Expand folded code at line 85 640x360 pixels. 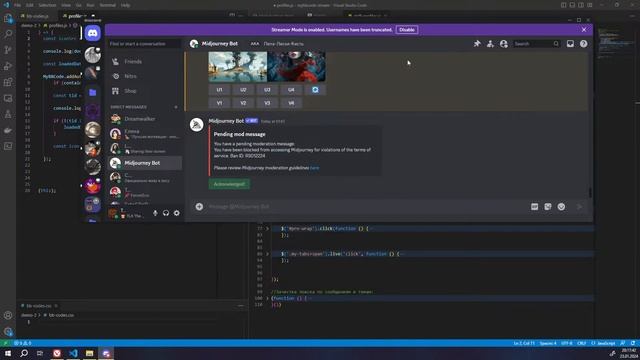(267, 254)
